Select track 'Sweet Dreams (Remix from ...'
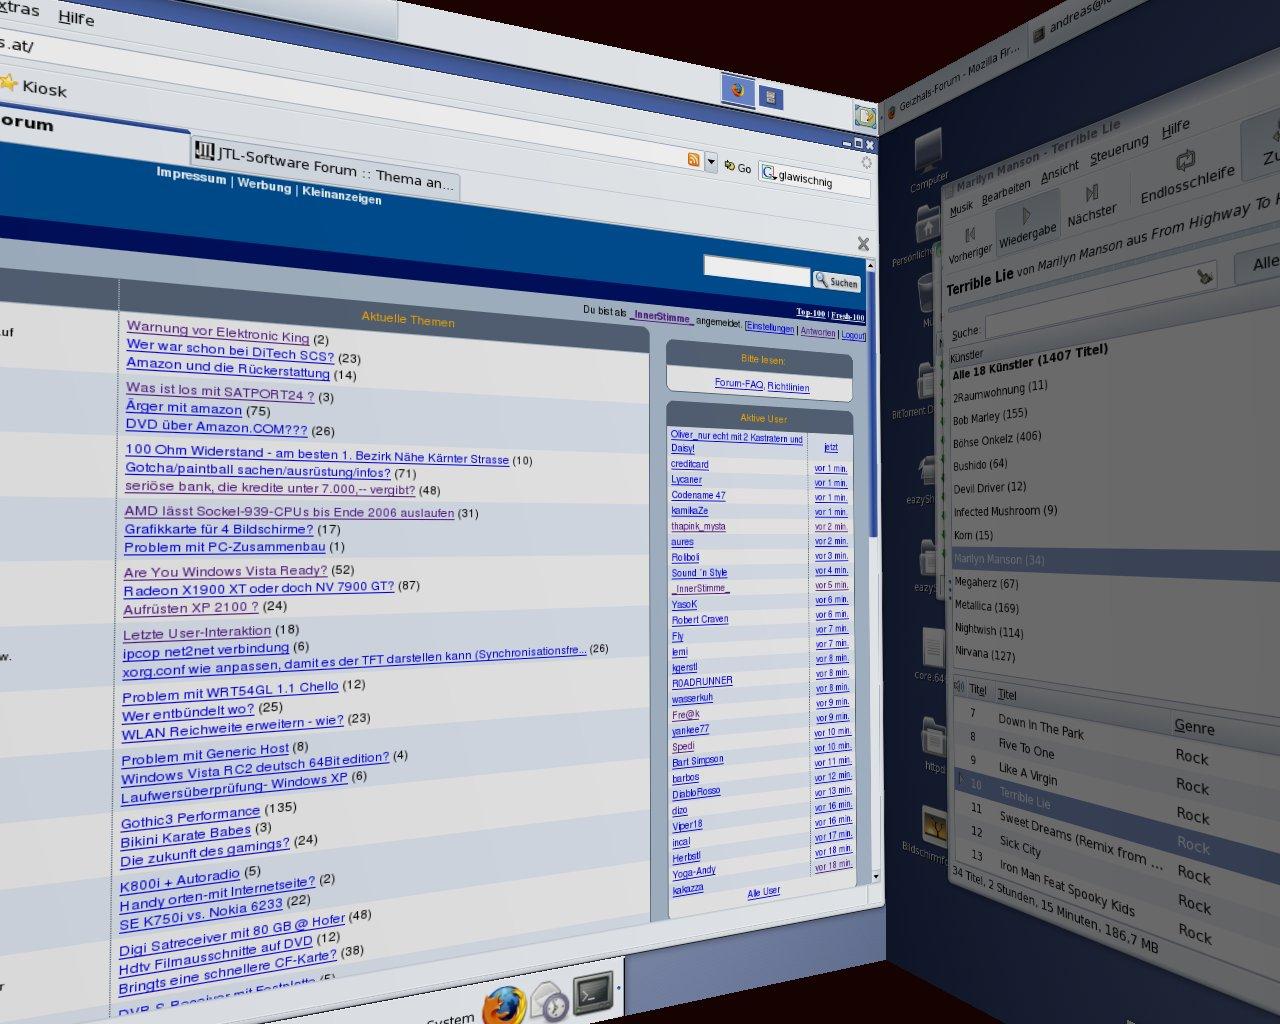 (1081, 838)
